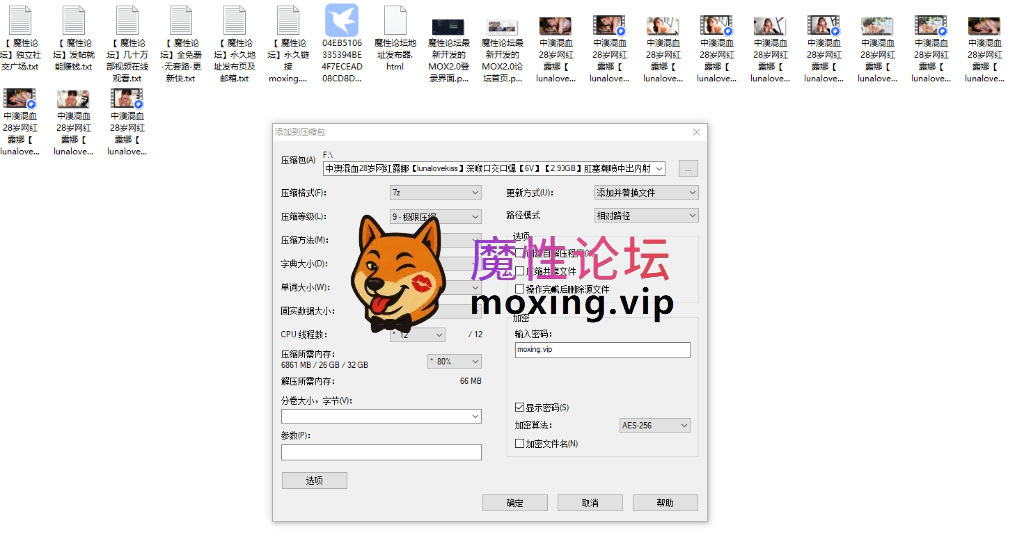Open the 压缩格式 7z dropdown

click(436, 193)
